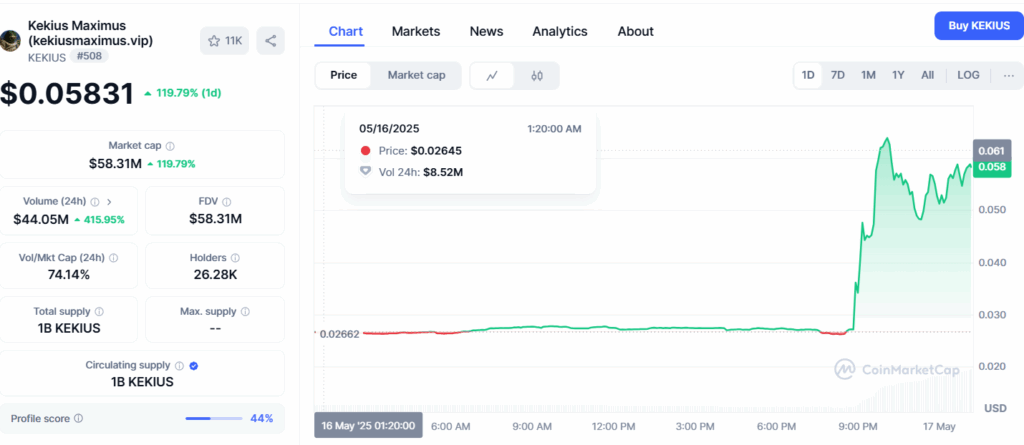
Task: Switch to line chart view icon
Action: 492,75
